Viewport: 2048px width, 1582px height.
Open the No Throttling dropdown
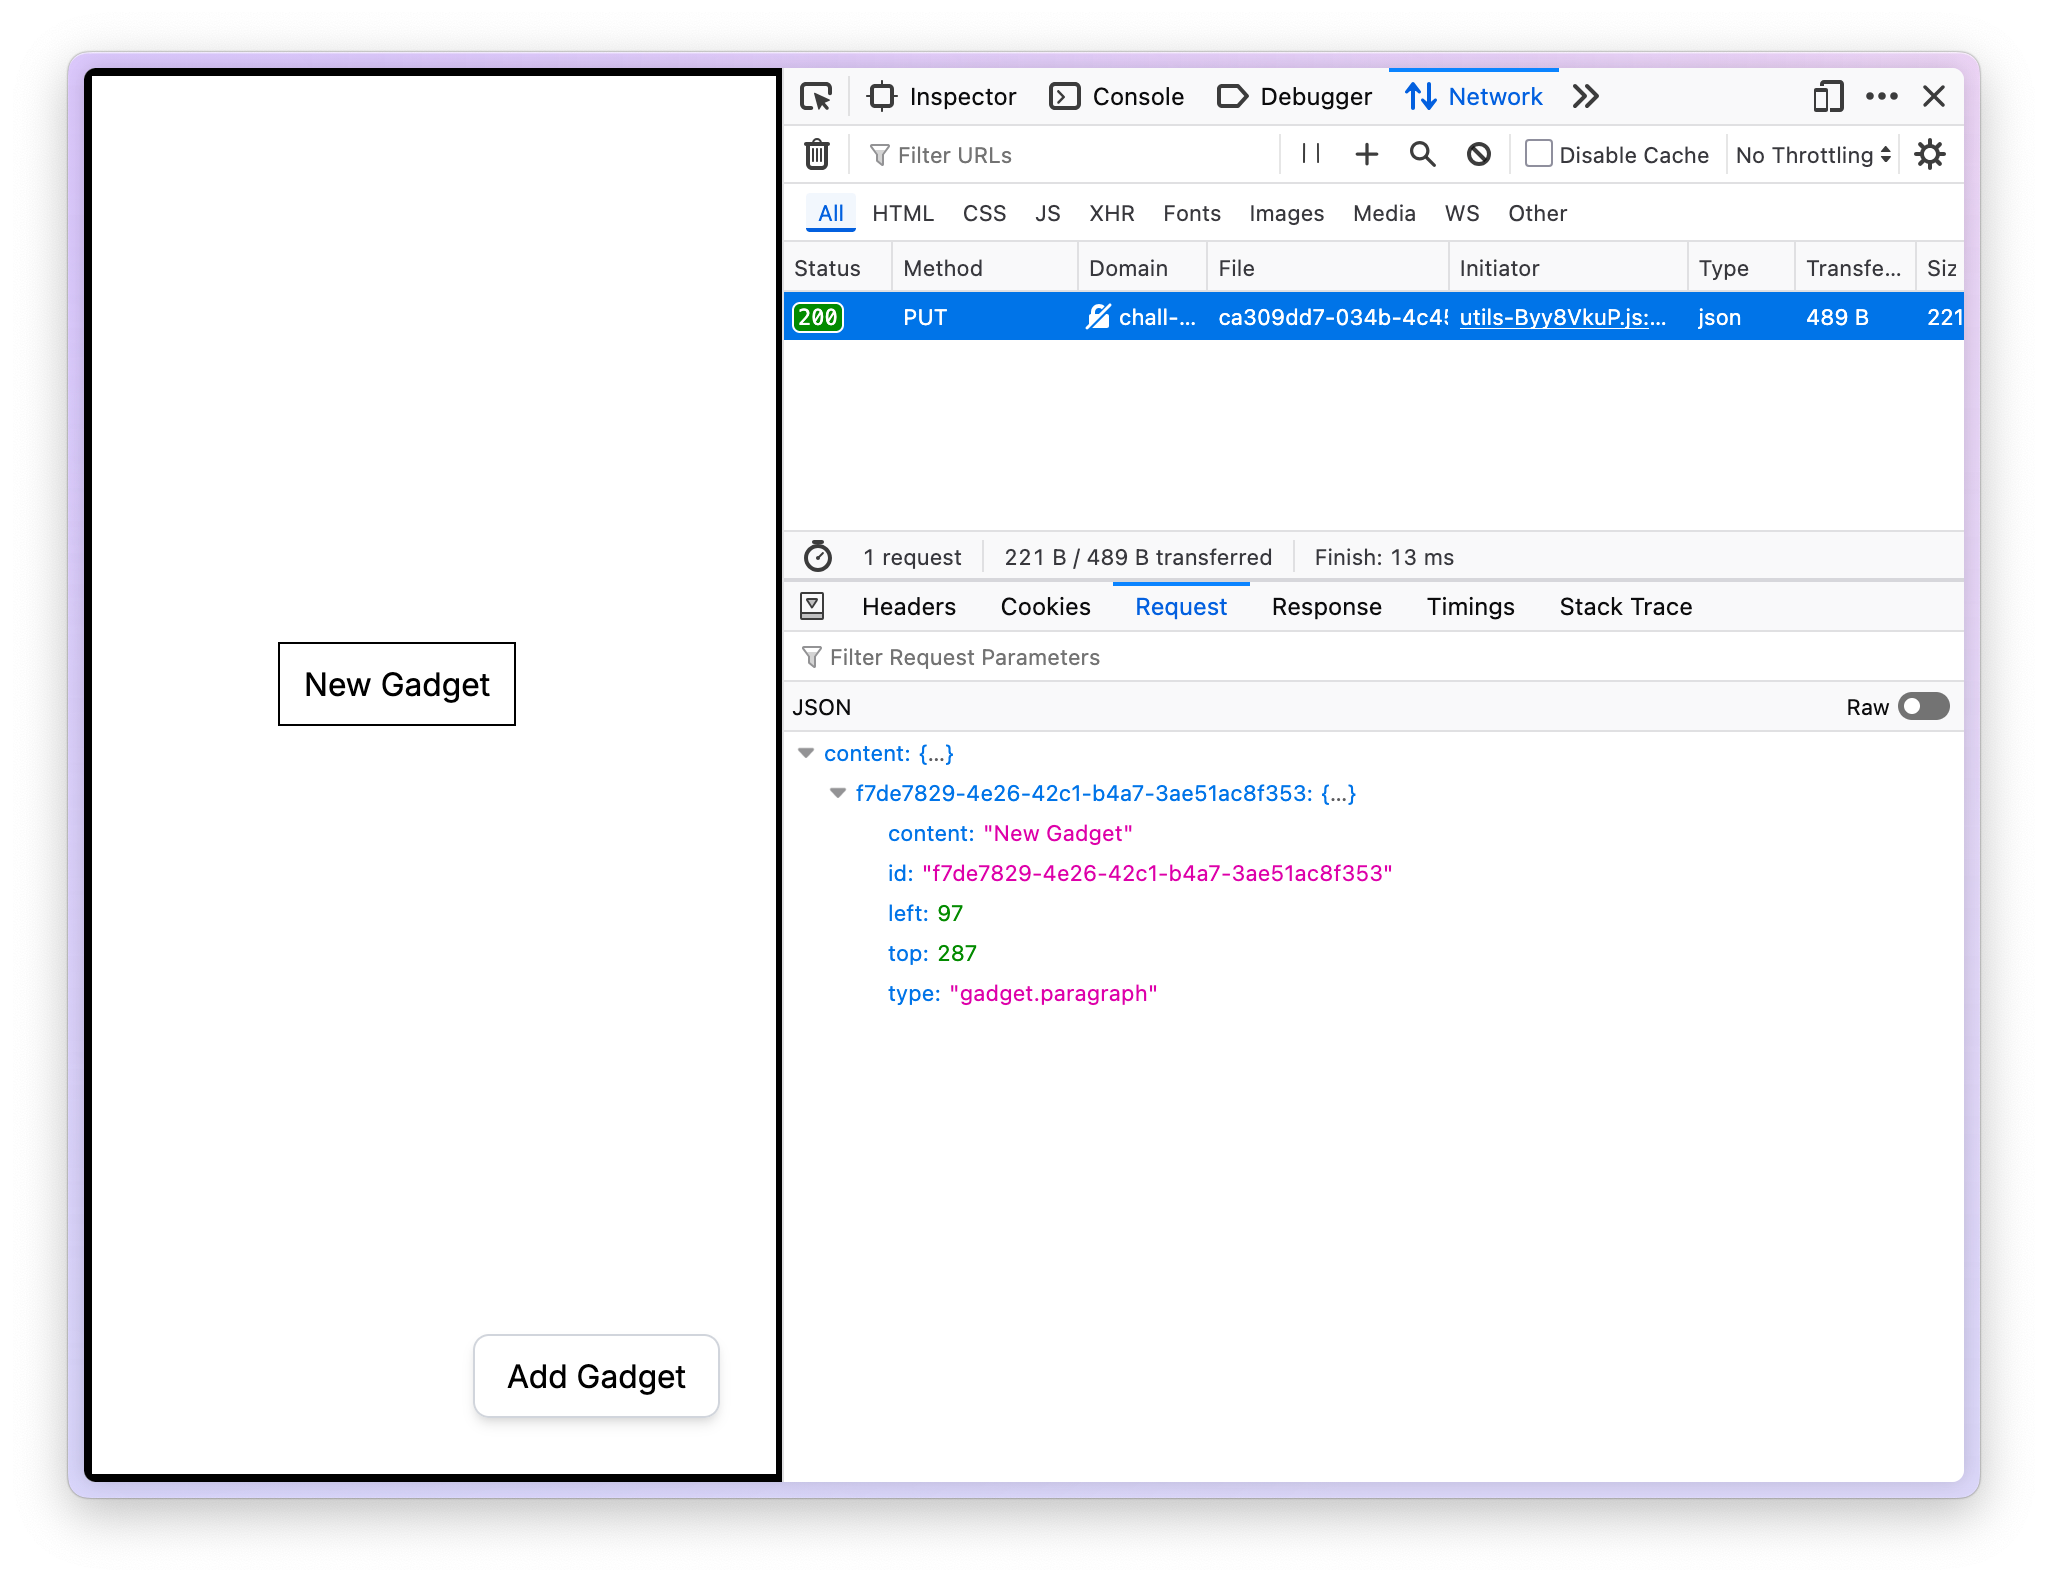coord(1812,155)
